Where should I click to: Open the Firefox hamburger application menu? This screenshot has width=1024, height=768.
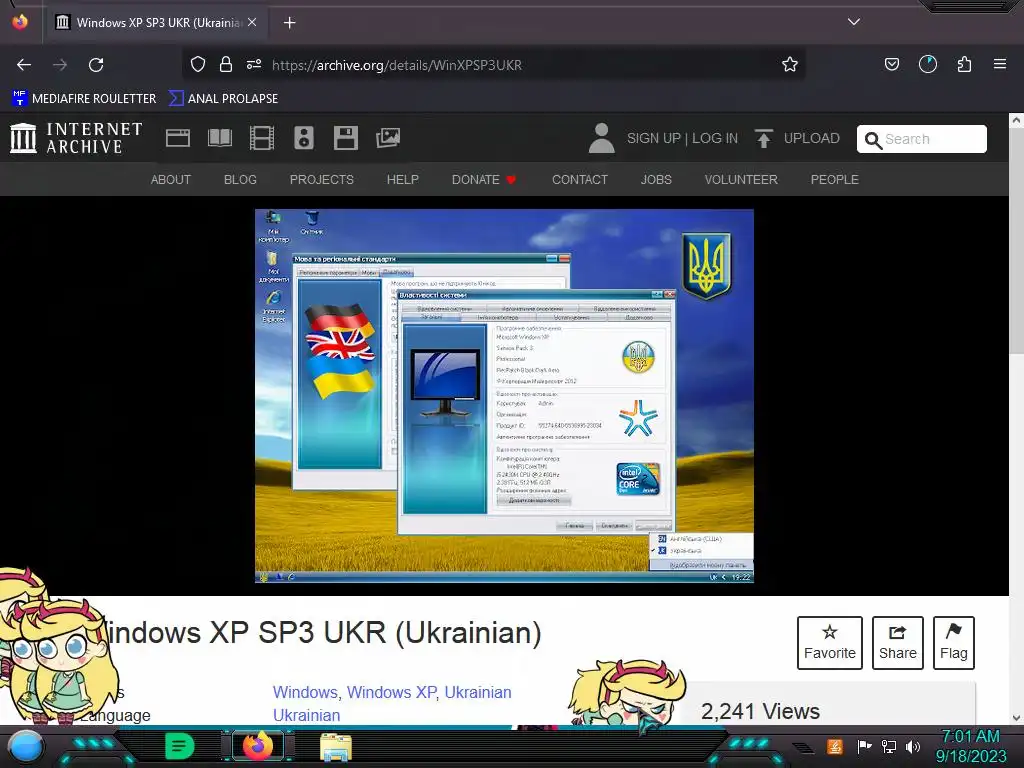coord(1000,65)
